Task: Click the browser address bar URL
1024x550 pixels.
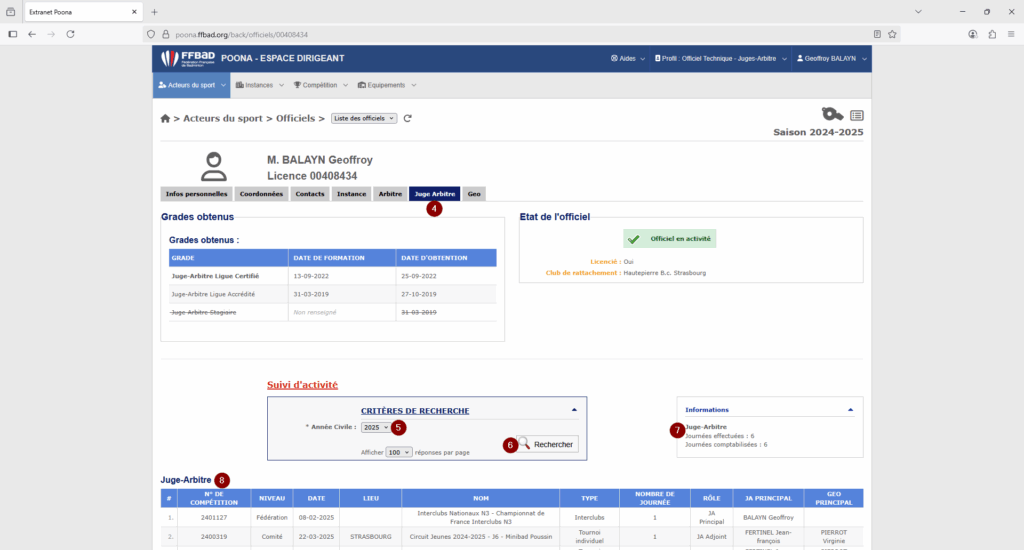Action: click(241, 35)
